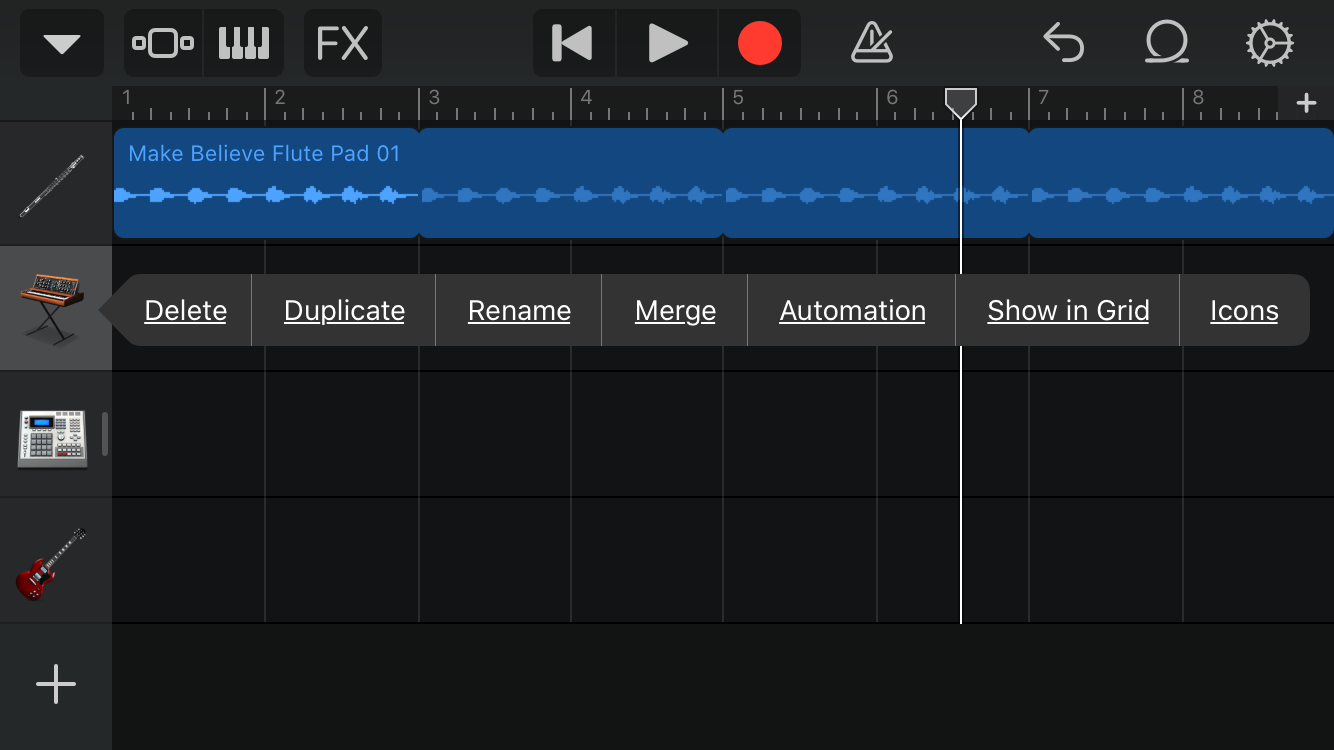Tap Show in Grid option
1334x750 pixels.
click(1068, 311)
